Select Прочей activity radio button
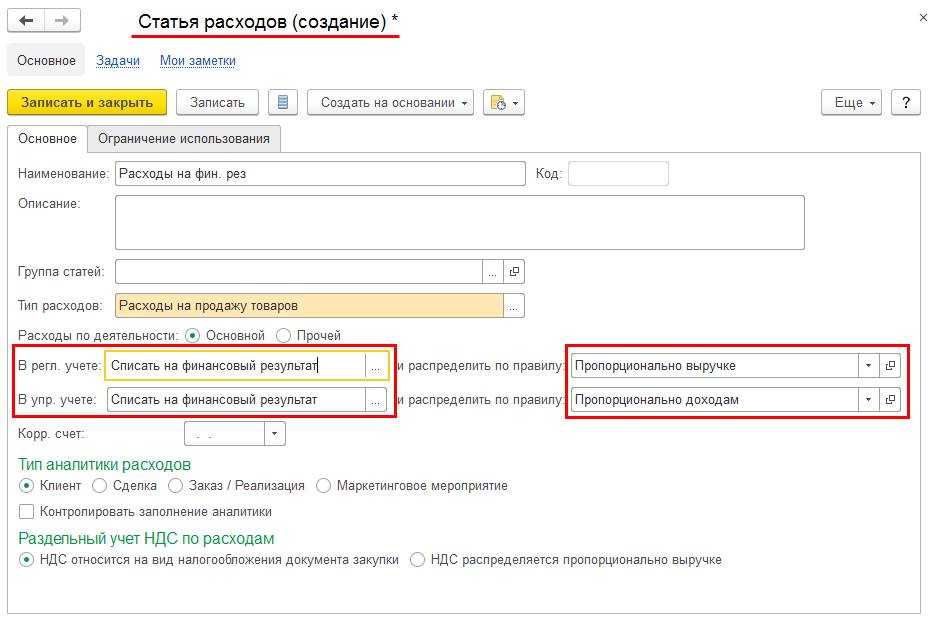 click(284, 335)
